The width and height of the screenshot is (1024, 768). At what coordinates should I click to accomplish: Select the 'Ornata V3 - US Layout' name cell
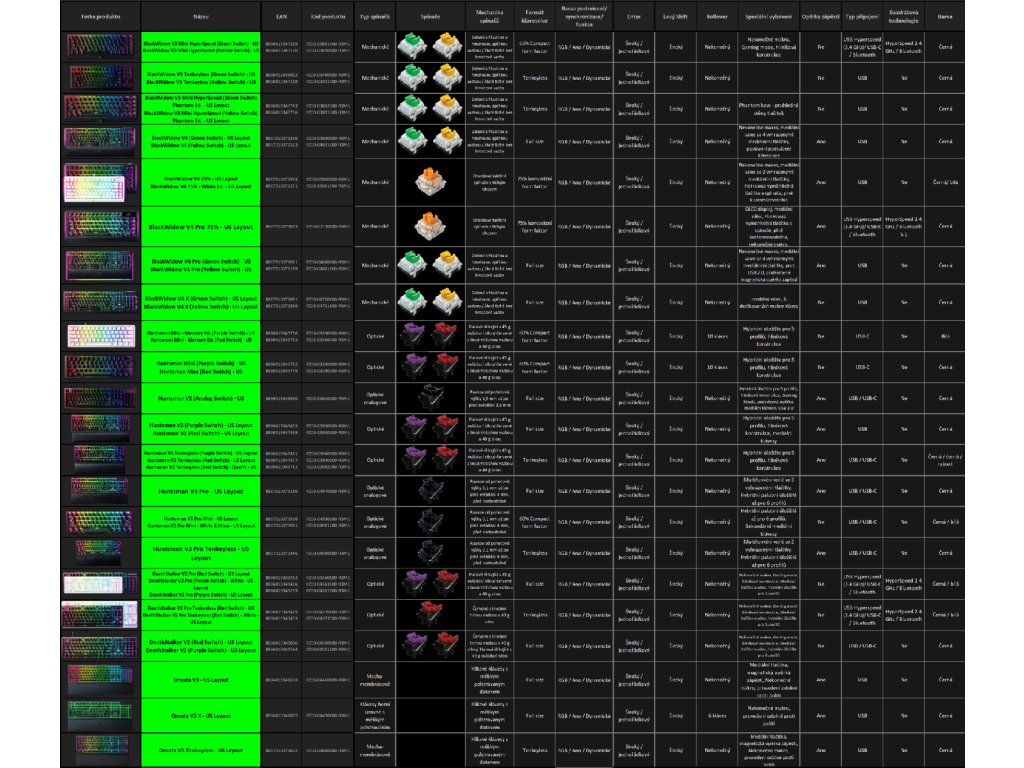201,679
